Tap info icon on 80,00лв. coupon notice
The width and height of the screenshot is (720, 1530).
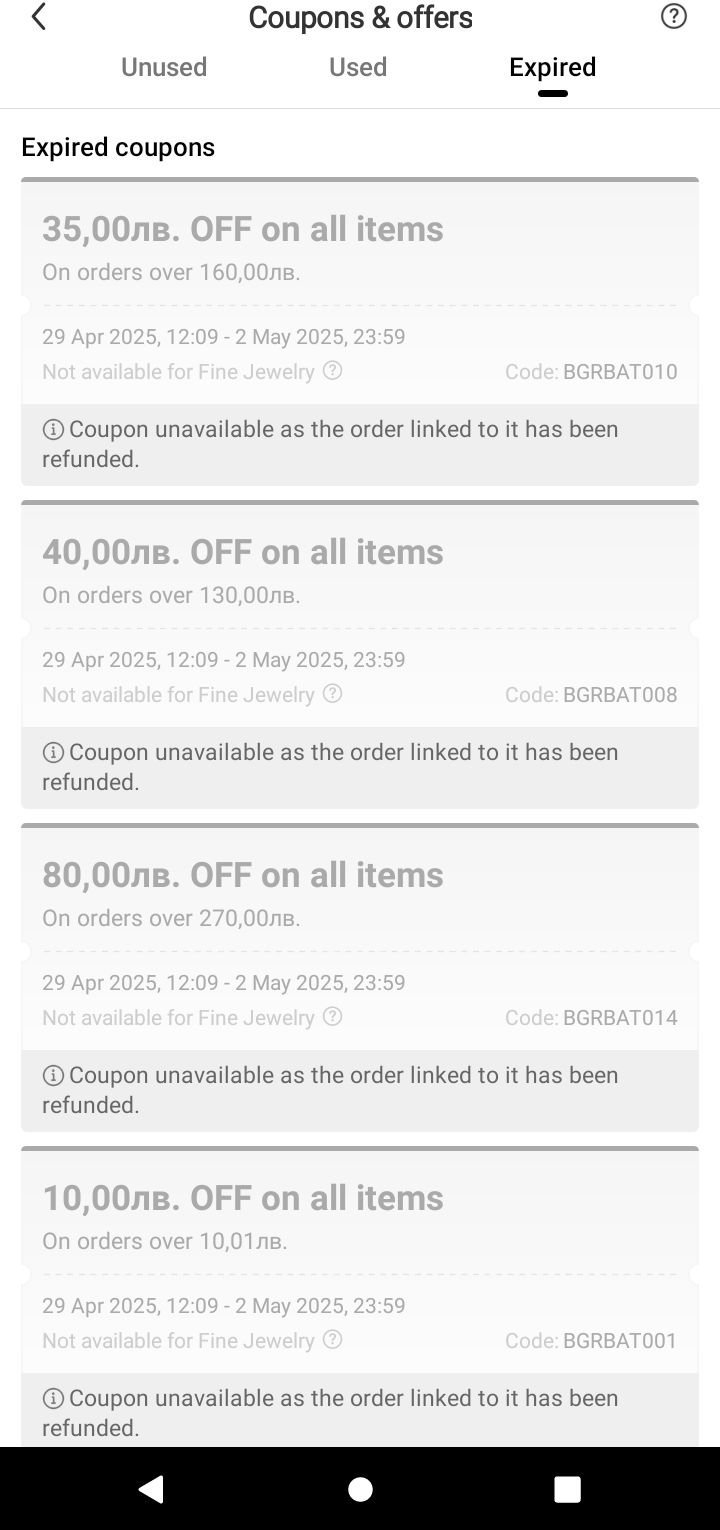coord(53,1076)
